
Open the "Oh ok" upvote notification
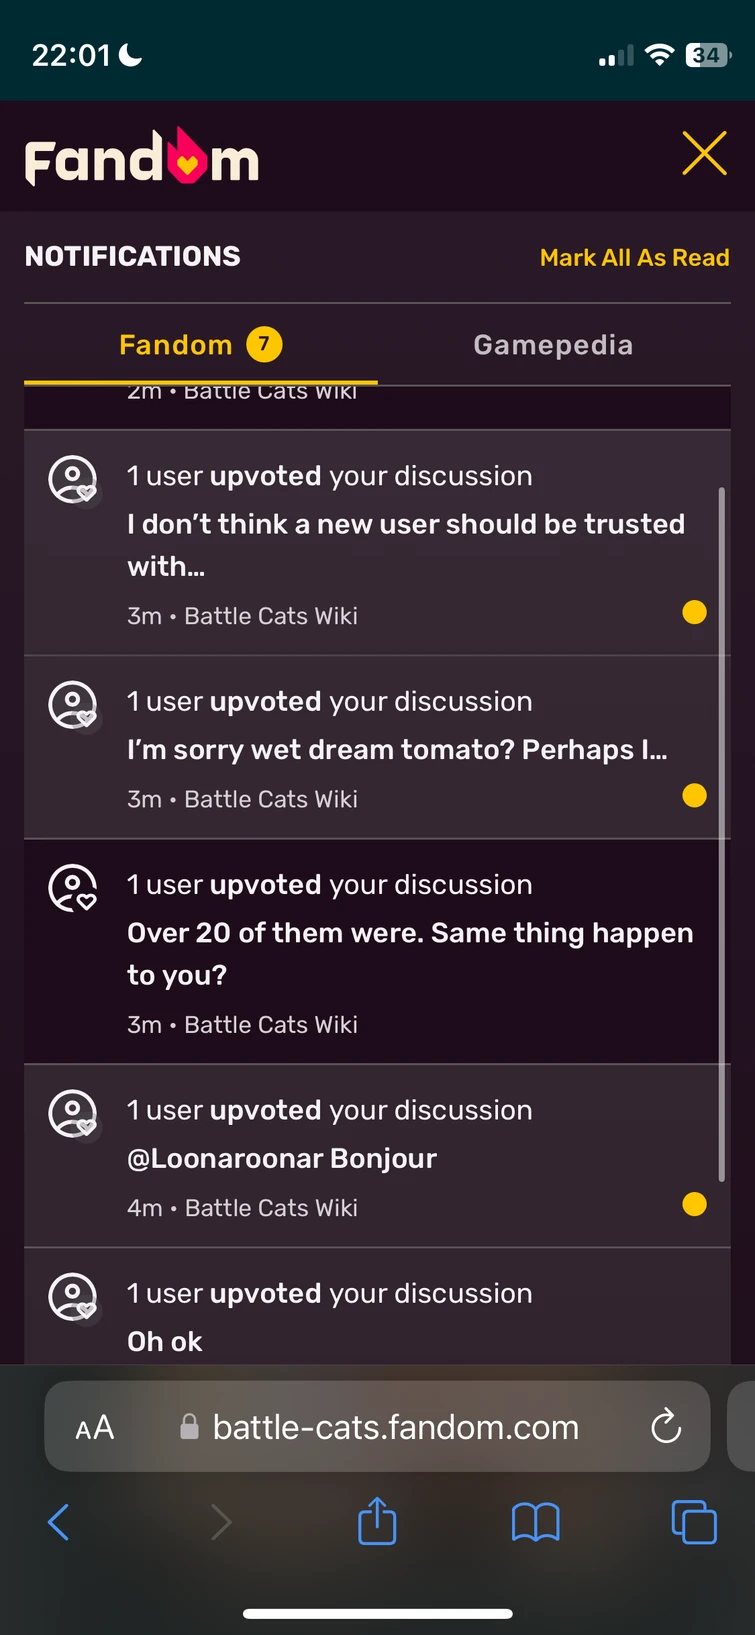tap(377, 1306)
